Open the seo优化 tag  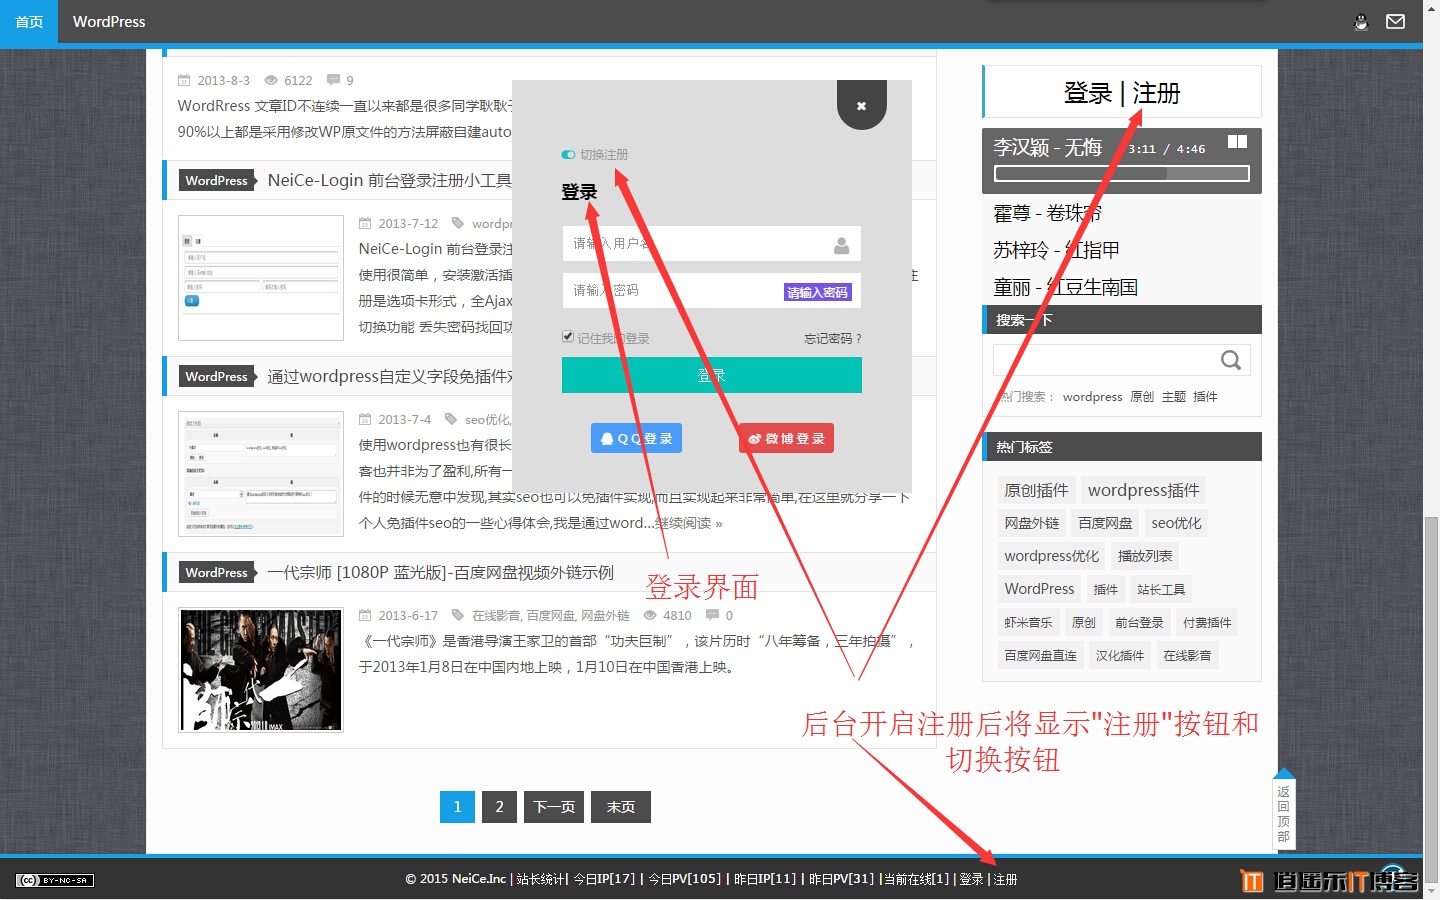coord(1176,523)
